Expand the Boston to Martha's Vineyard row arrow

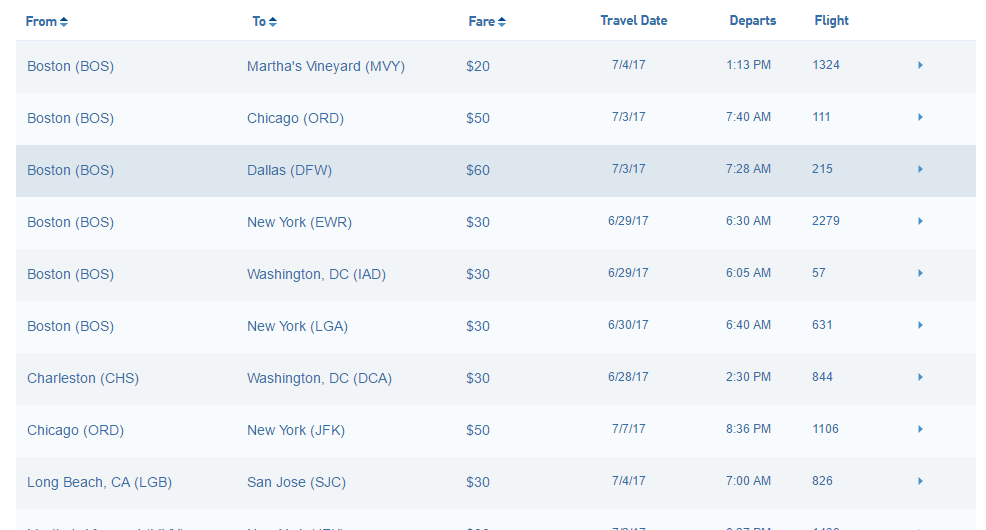click(x=920, y=65)
